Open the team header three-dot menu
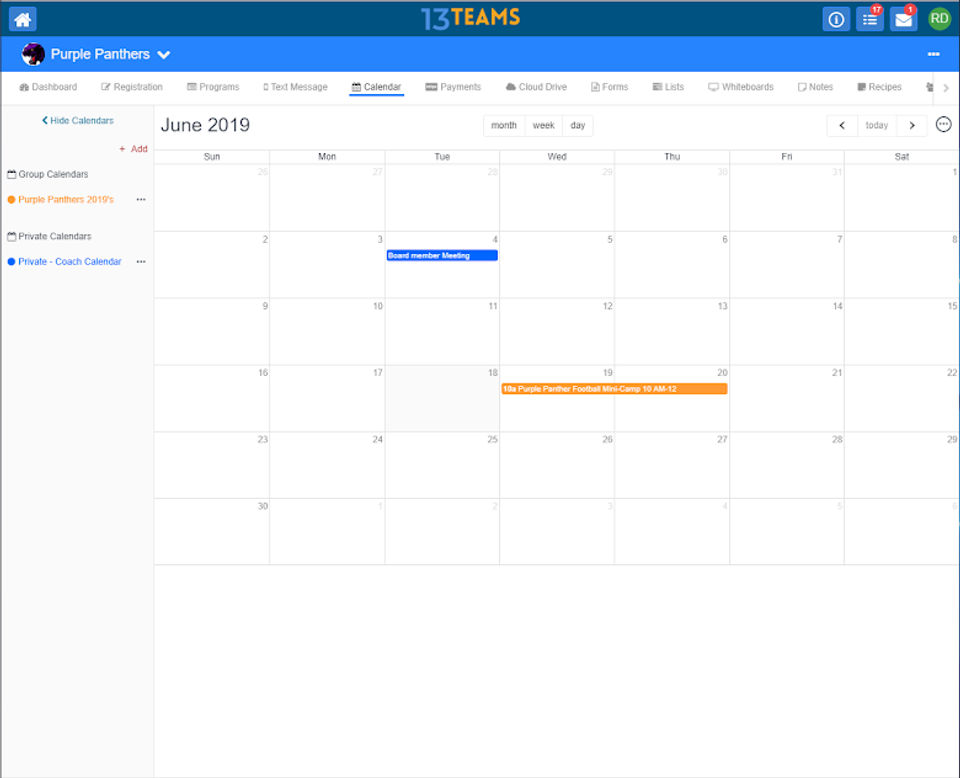Viewport: 960px width, 778px height. 933,54
